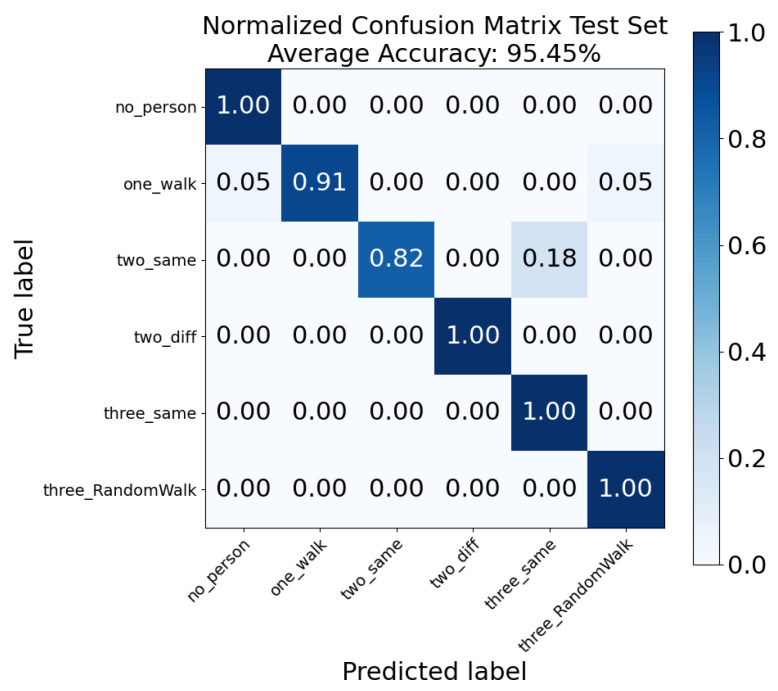Click the colorbar gradient strip
Screen dimensions: 778x691
click(707, 298)
